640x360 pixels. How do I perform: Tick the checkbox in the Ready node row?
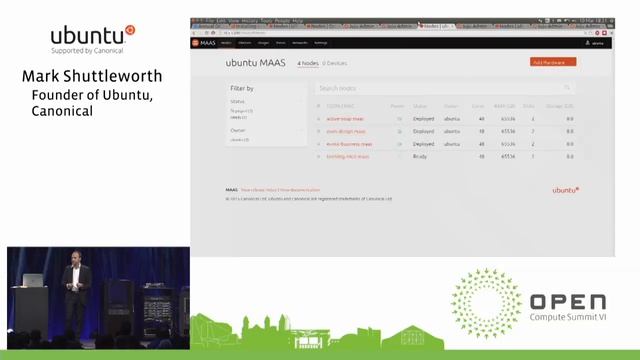click(319, 156)
